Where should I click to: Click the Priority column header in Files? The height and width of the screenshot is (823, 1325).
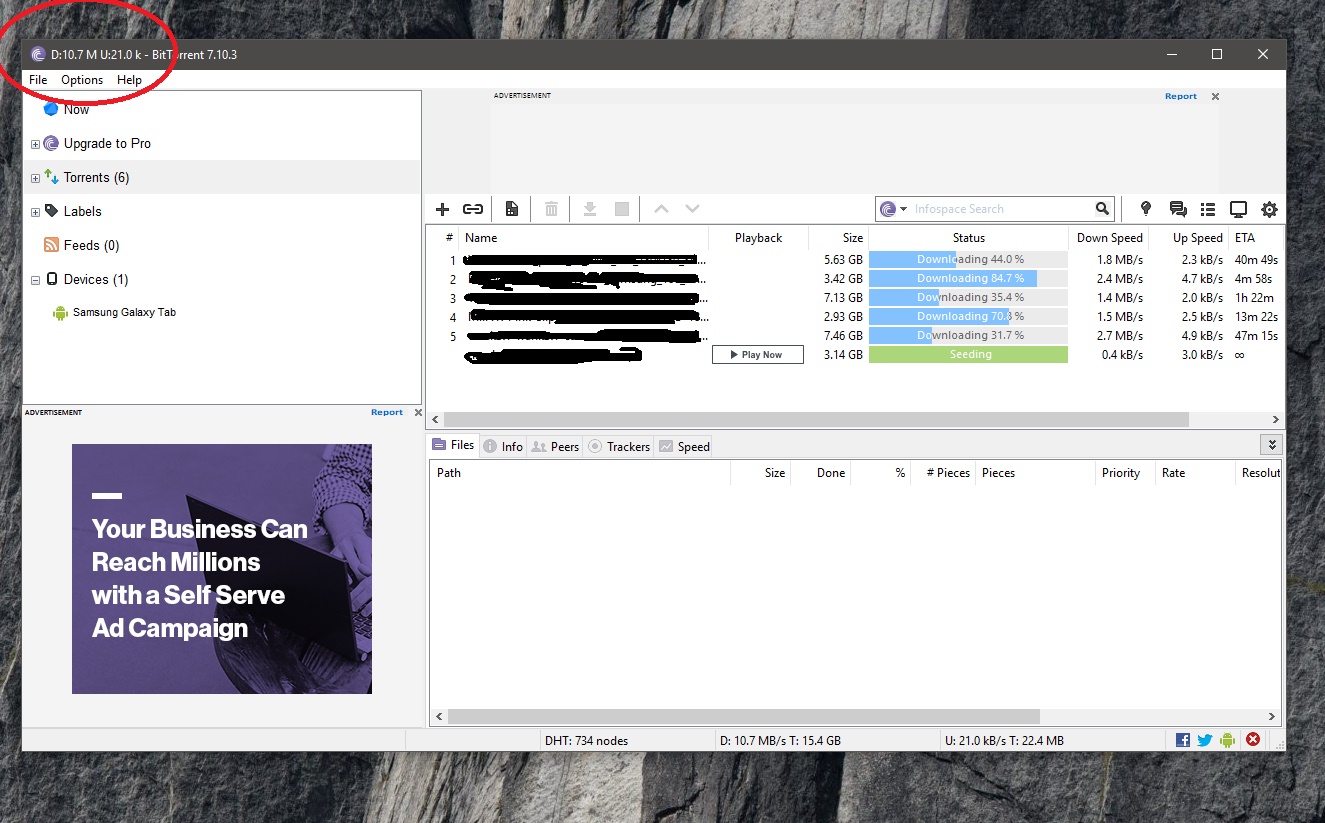click(x=1120, y=473)
